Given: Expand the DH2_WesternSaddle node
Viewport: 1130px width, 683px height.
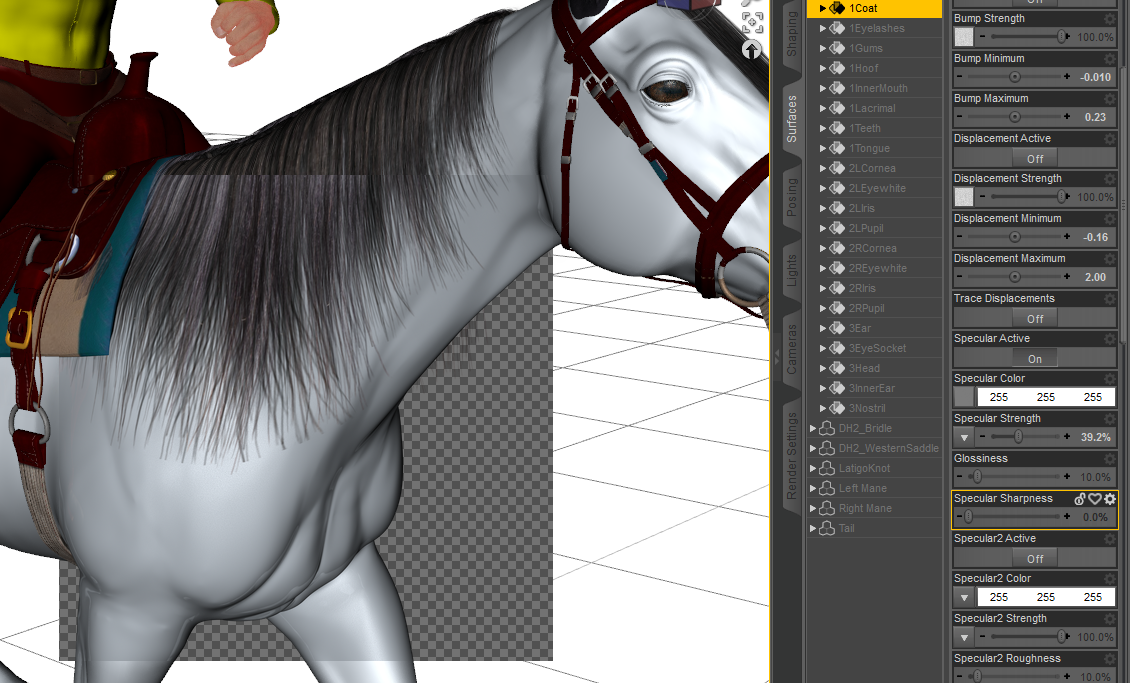Looking at the screenshot, I should pyautogui.click(x=813, y=448).
